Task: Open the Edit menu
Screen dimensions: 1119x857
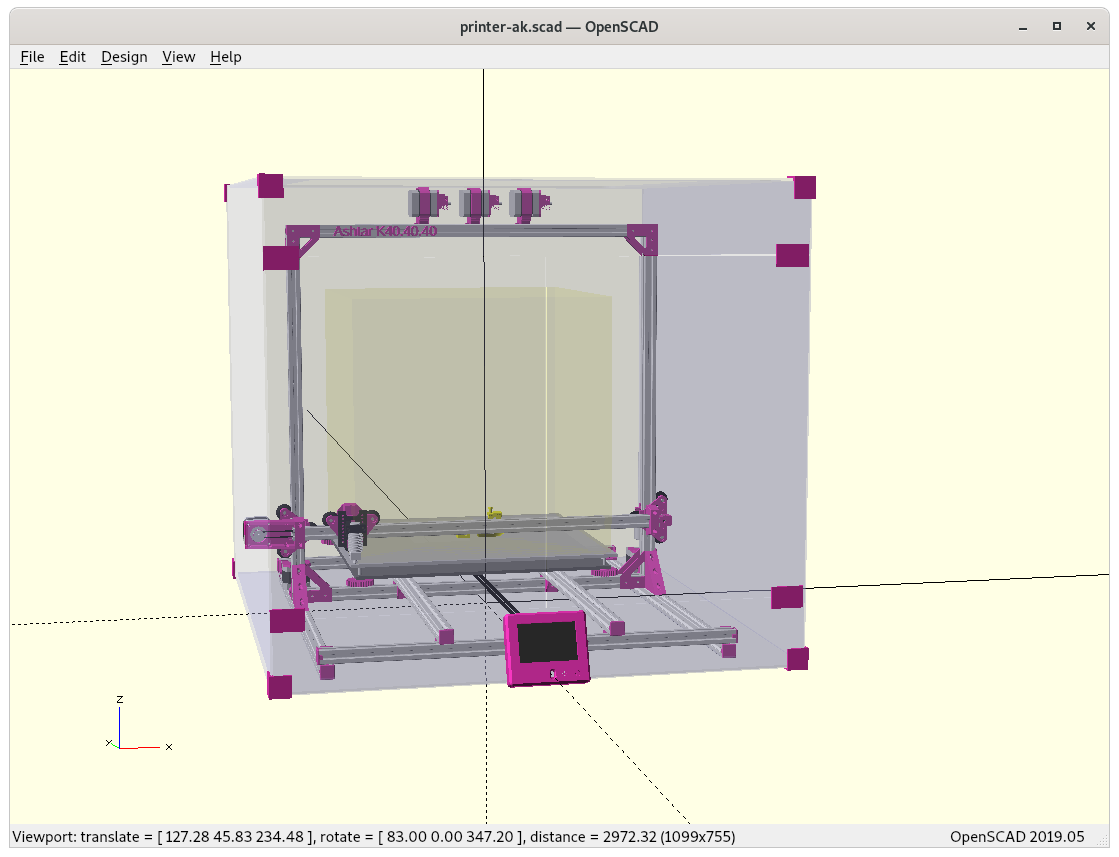Action: [x=72, y=57]
